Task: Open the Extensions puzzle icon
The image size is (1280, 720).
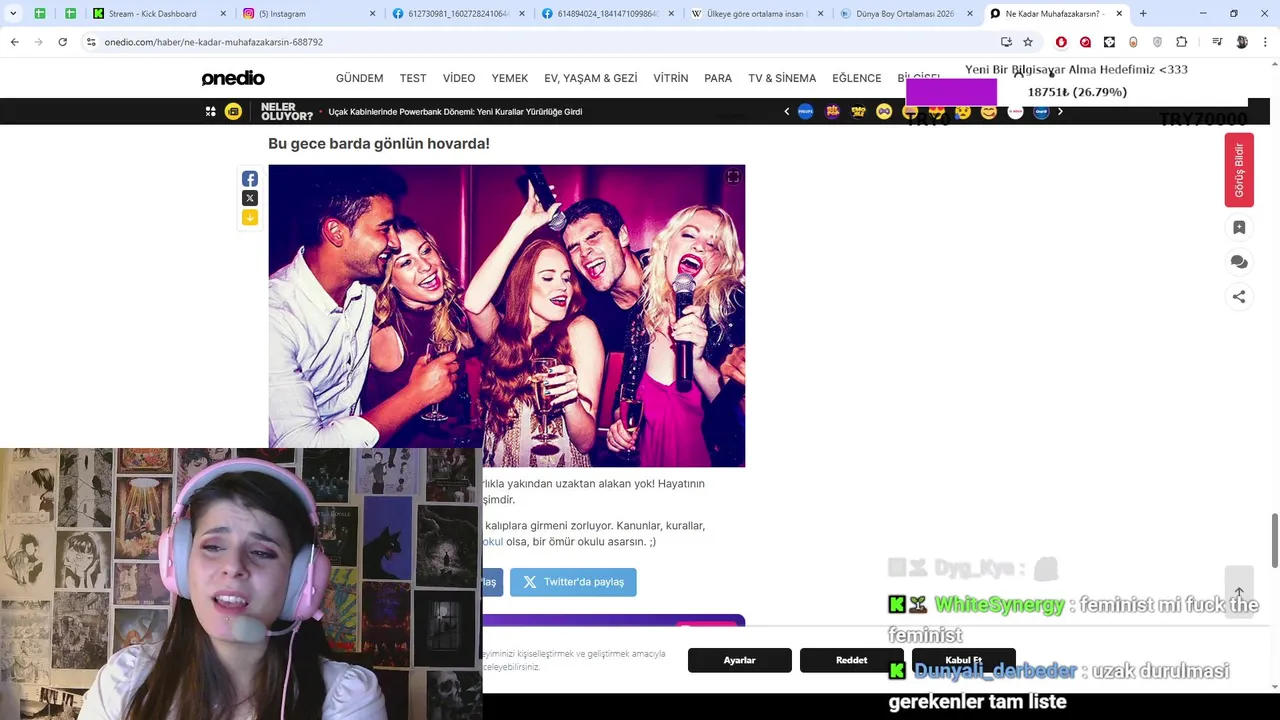Action: (x=1182, y=42)
